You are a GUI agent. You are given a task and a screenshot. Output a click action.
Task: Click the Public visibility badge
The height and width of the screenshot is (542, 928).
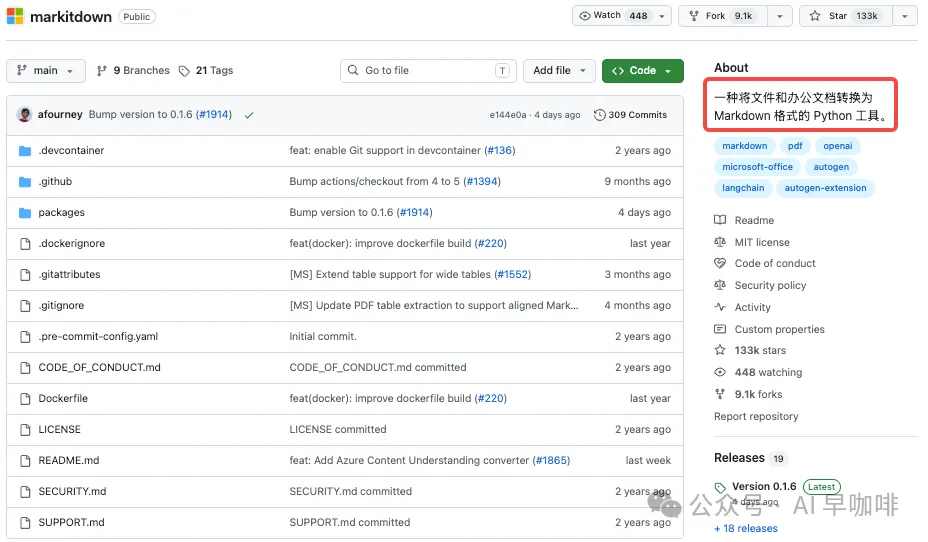coord(137,17)
